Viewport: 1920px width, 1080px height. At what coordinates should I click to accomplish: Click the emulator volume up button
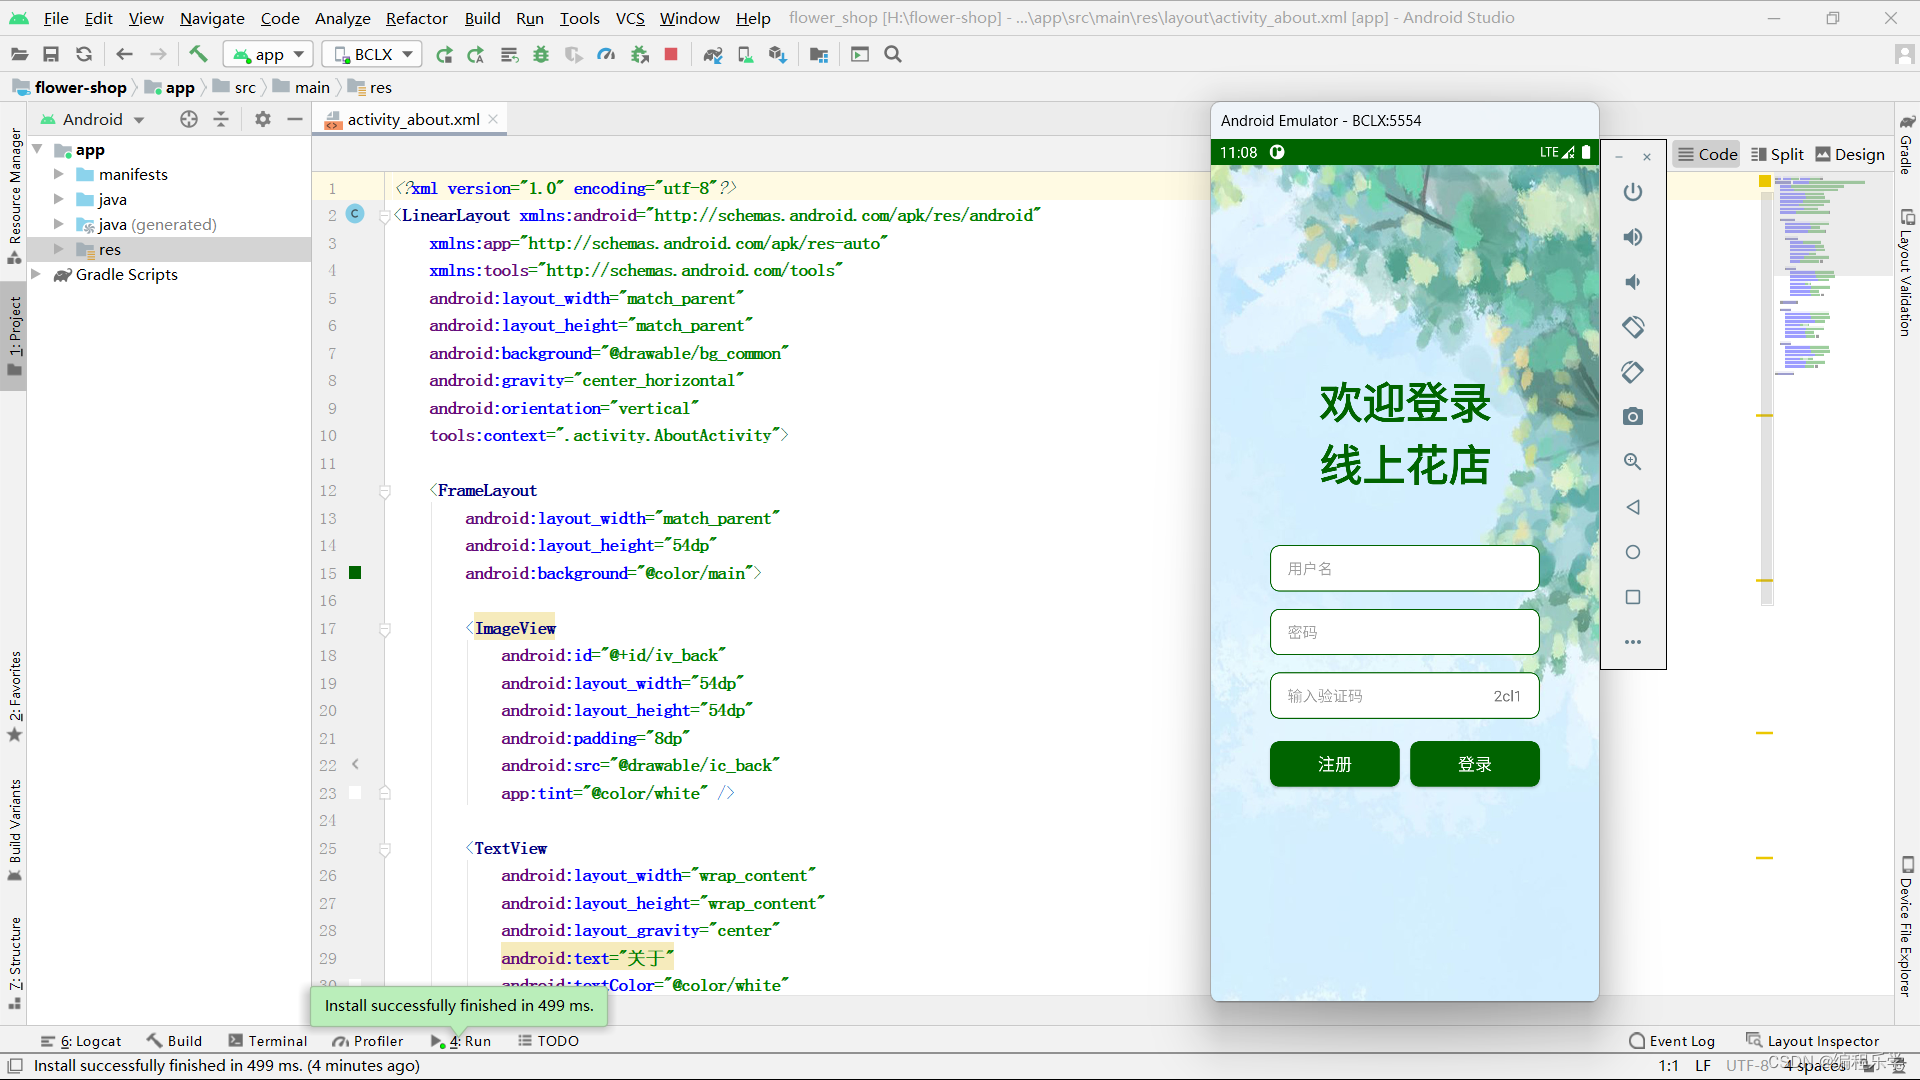pyautogui.click(x=1633, y=237)
